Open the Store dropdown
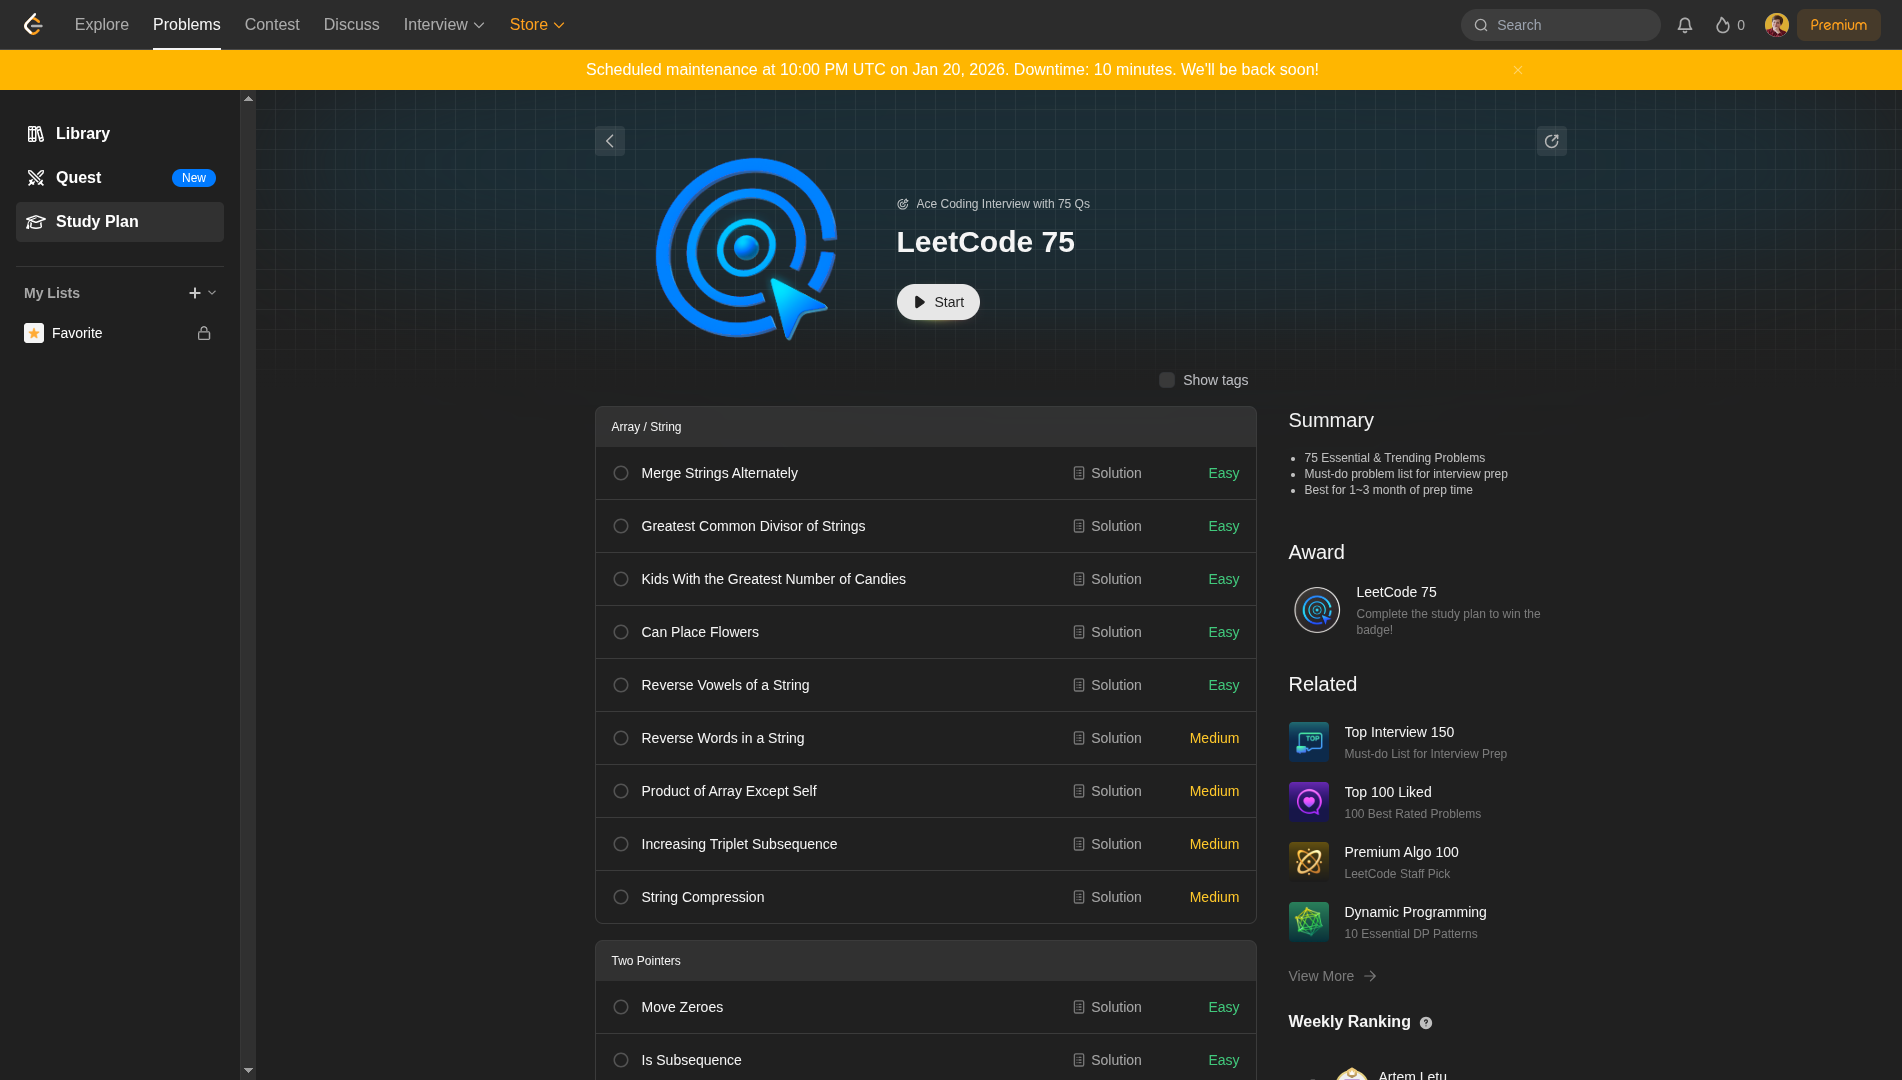This screenshot has width=1902, height=1080. (x=537, y=25)
